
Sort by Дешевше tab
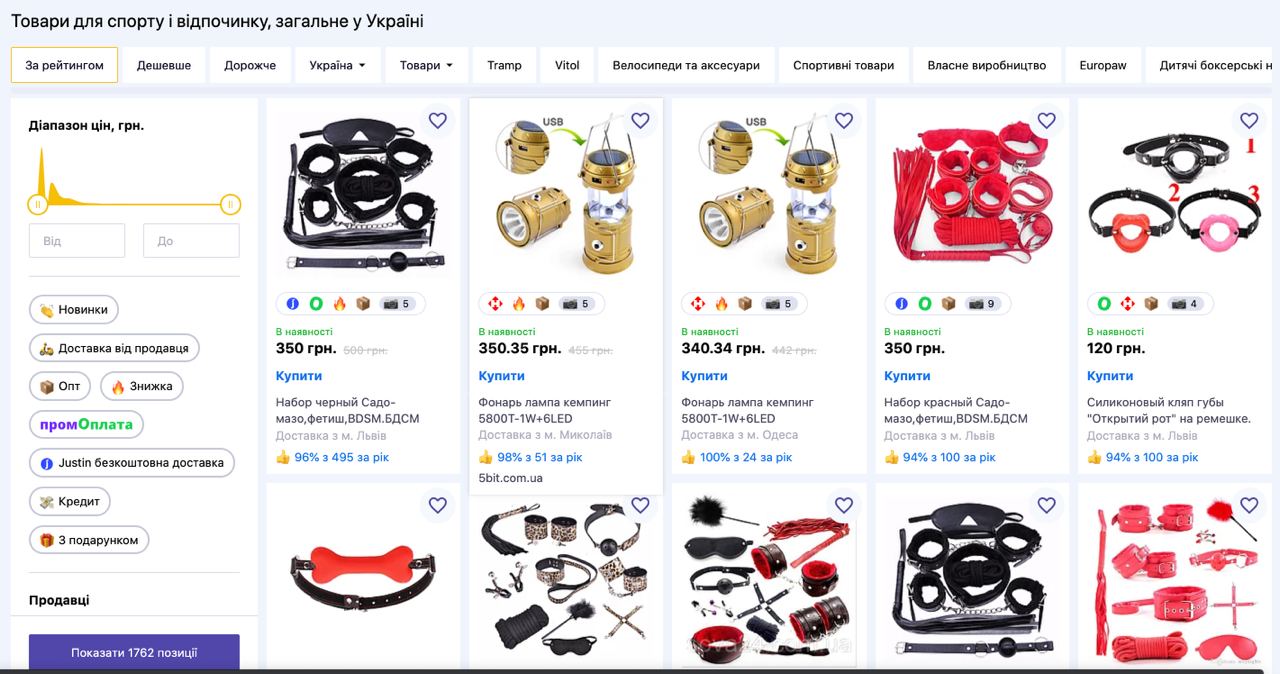(164, 65)
